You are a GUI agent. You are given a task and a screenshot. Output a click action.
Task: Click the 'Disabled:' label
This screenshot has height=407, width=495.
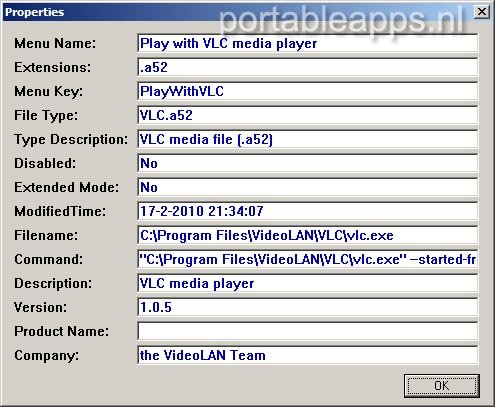pos(45,163)
